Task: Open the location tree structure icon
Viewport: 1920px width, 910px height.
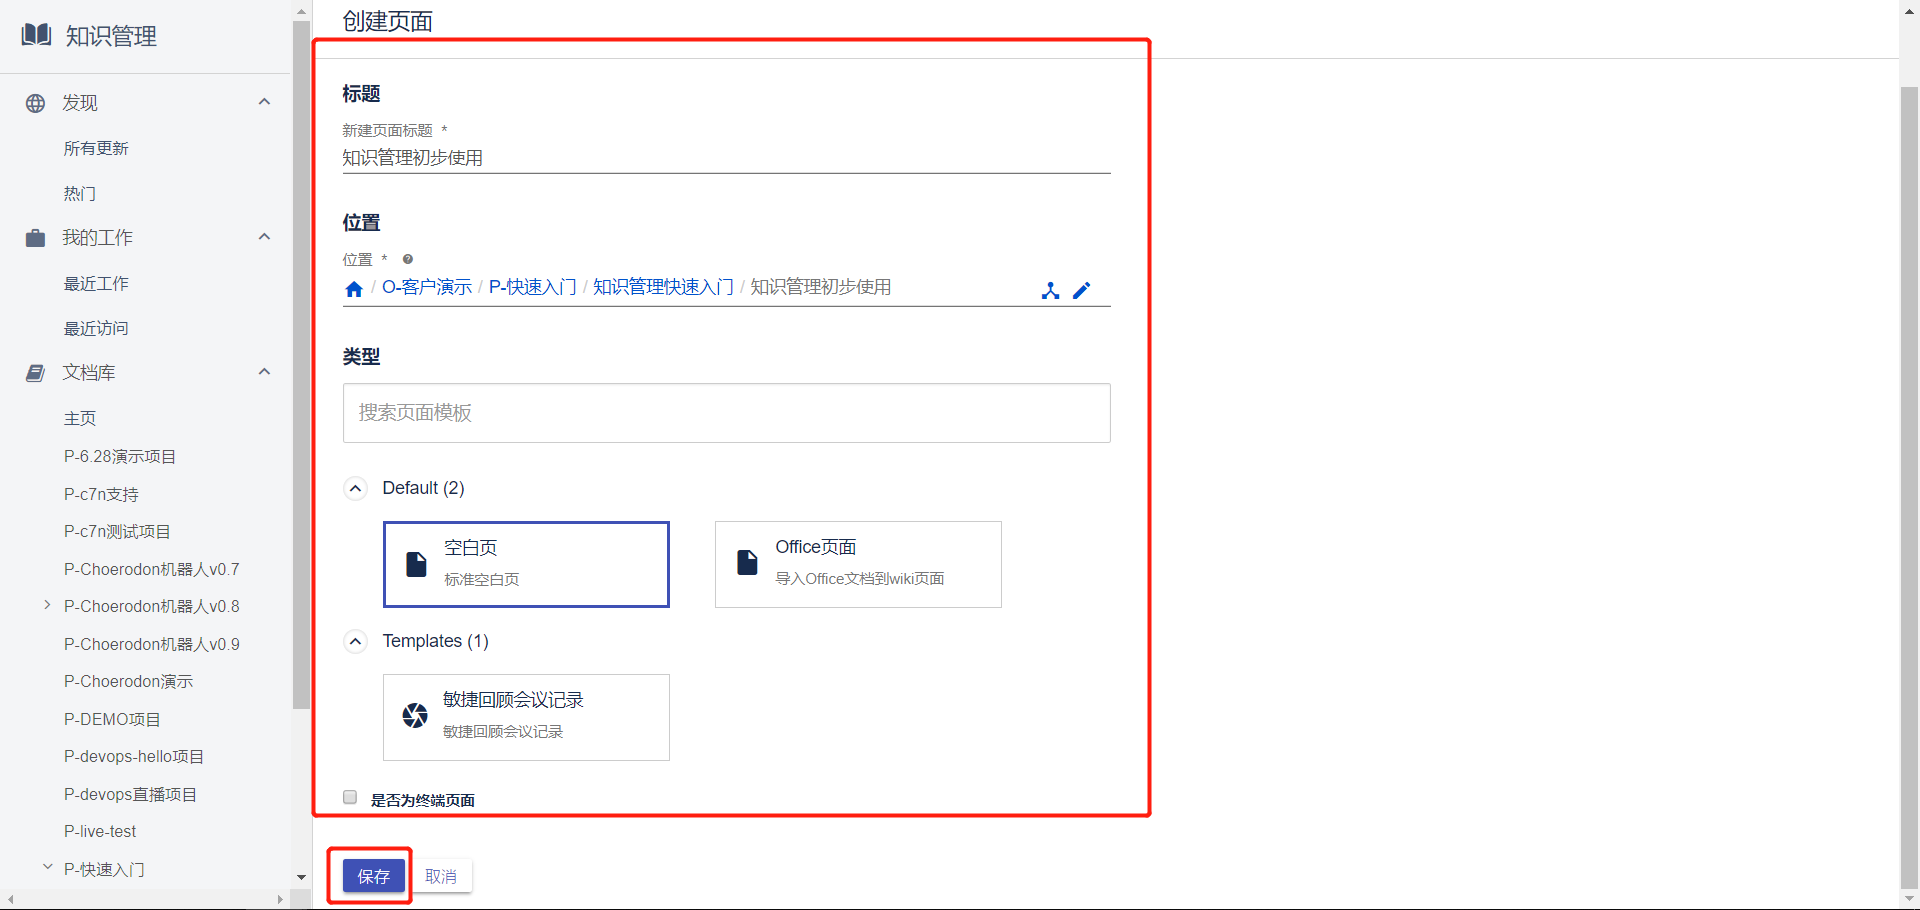Action: [1050, 291]
